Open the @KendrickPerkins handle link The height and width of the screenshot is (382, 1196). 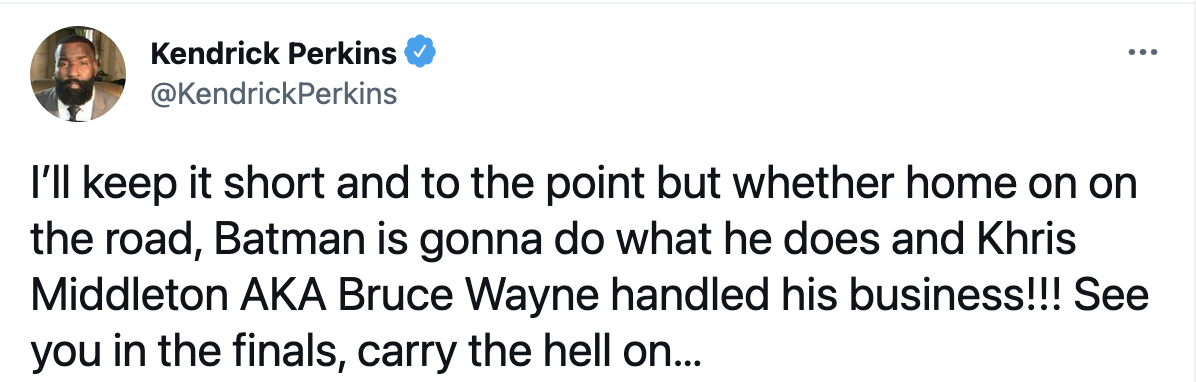tap(274, 94)
